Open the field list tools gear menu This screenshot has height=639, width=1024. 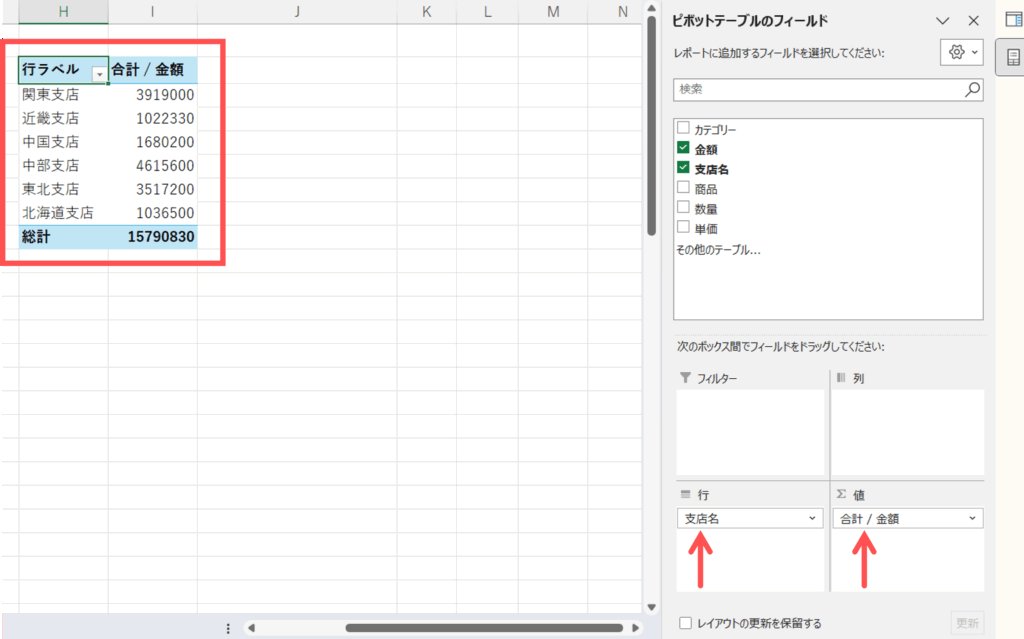click(962, 52)
